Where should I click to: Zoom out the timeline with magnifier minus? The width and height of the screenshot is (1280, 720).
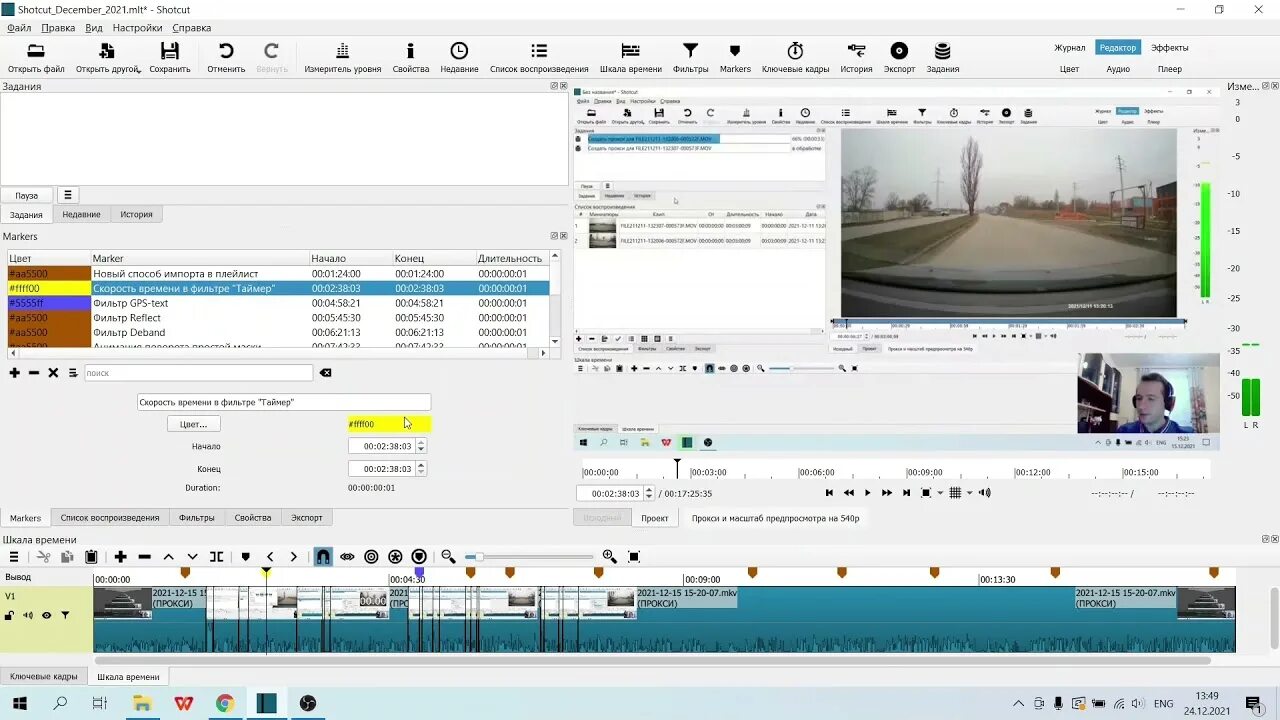pos(448,557)
